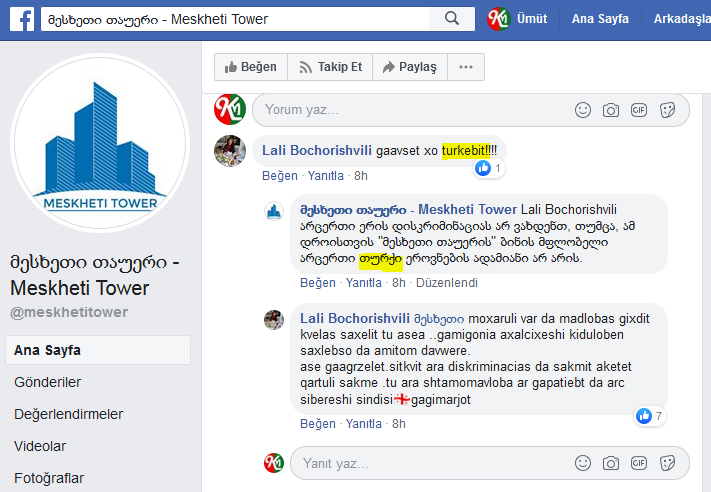Screen dimensions: 711x492
Task: Open sticker picker in Yorum yaz box
Action: 667,110
